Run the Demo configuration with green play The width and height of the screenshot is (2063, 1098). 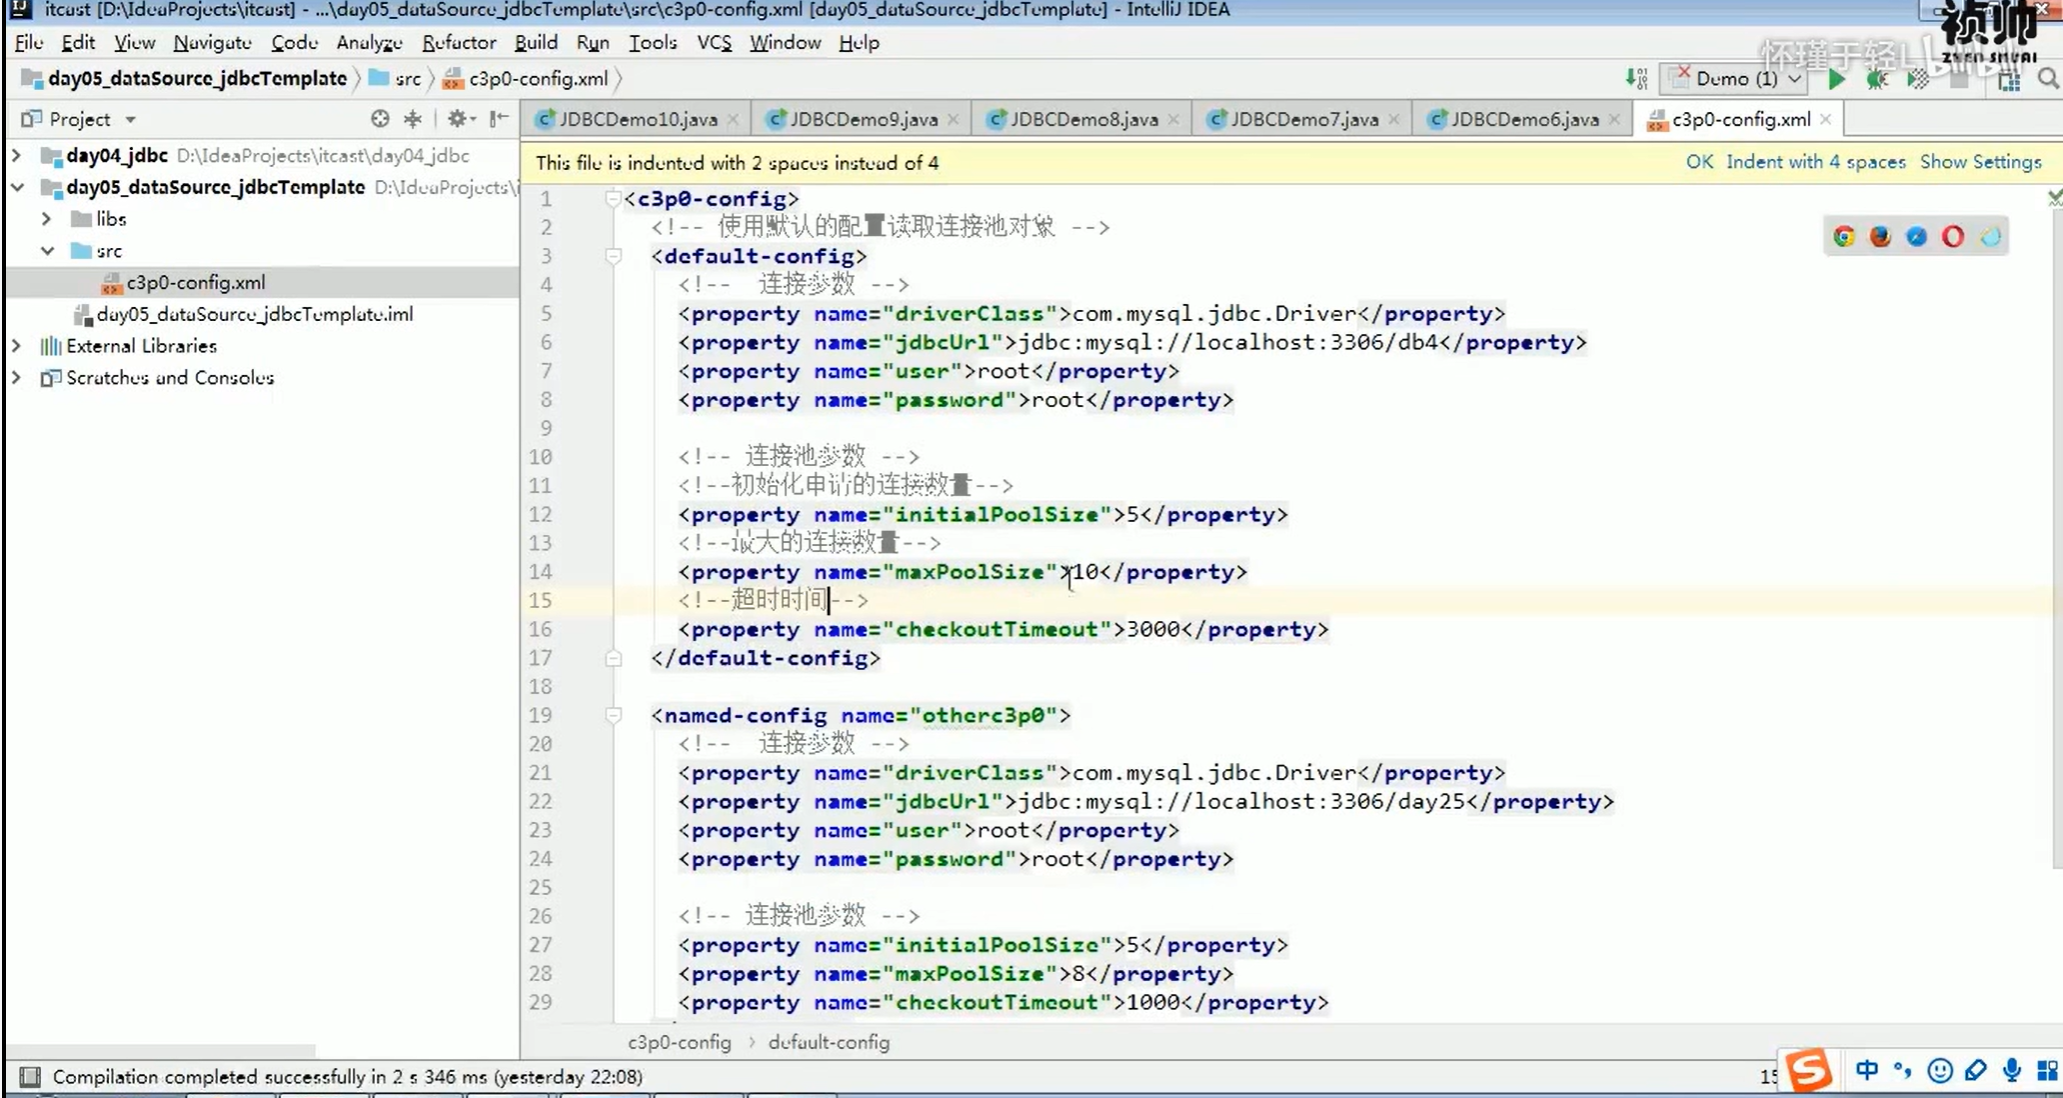pos(1836,79)
